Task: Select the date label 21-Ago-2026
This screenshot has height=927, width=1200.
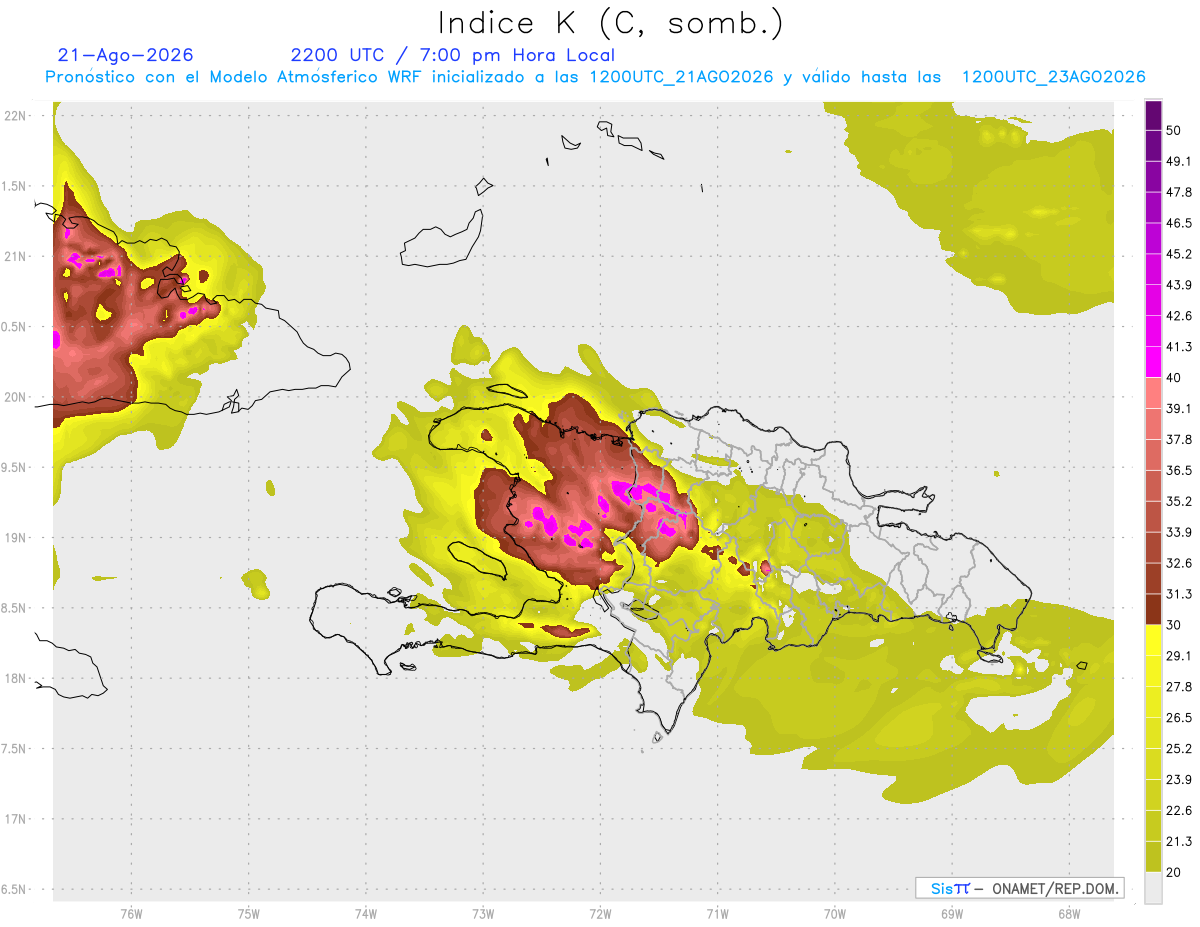Action: [x=126, y=55]
